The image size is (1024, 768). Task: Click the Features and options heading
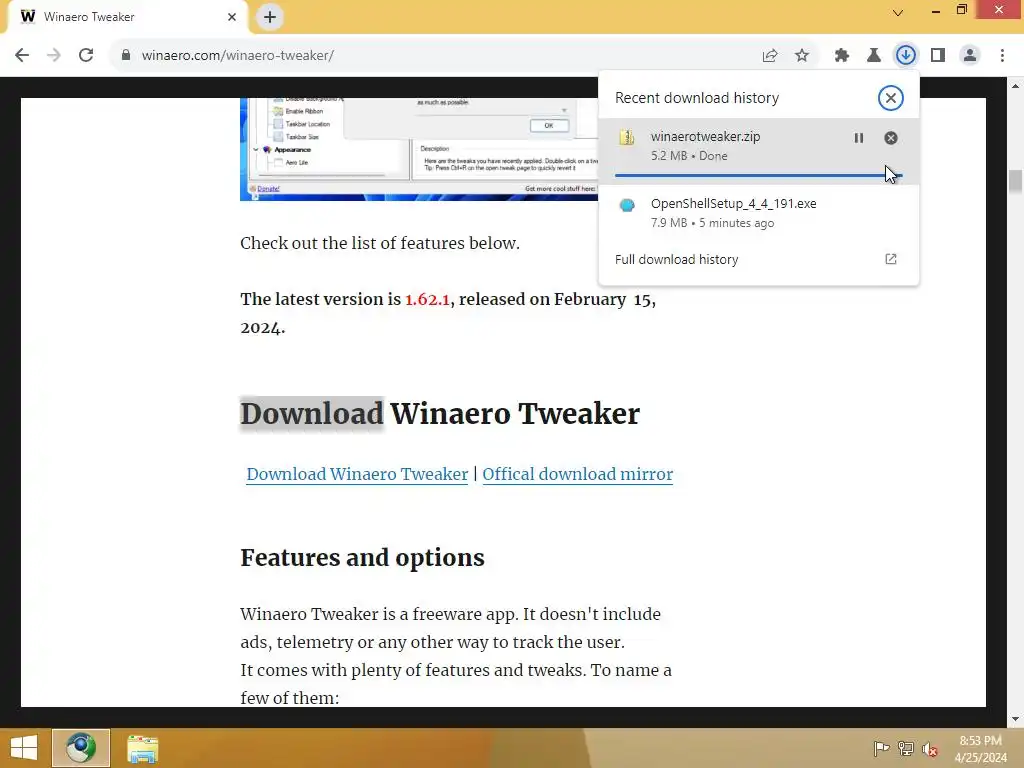pos(362,558)
